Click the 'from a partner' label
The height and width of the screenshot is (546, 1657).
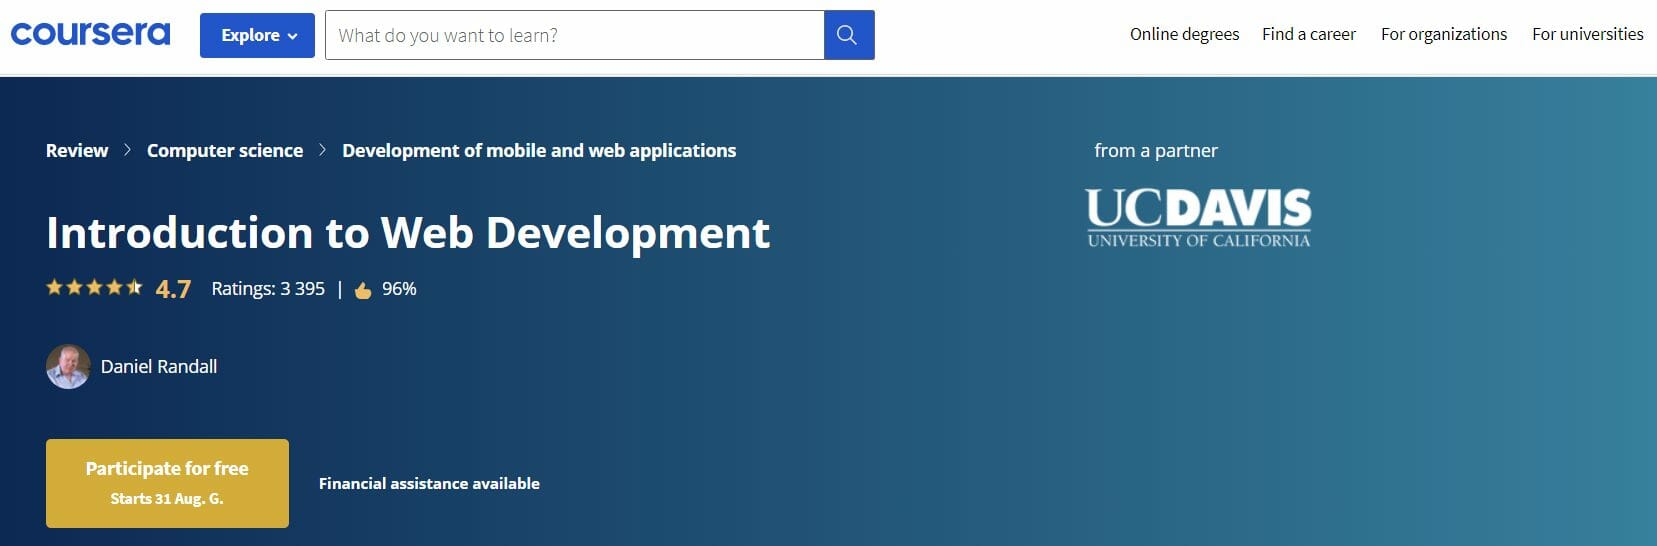tap(1156, 150)
